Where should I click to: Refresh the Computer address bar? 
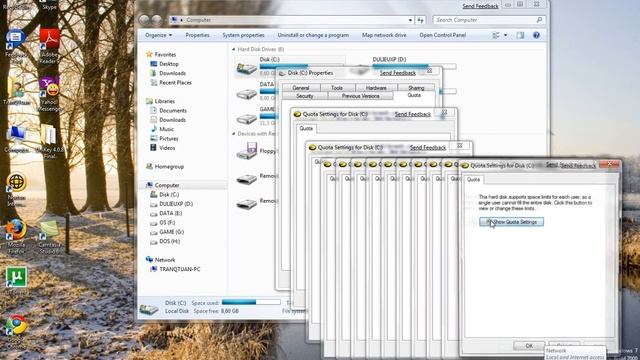tap(421, 20)
